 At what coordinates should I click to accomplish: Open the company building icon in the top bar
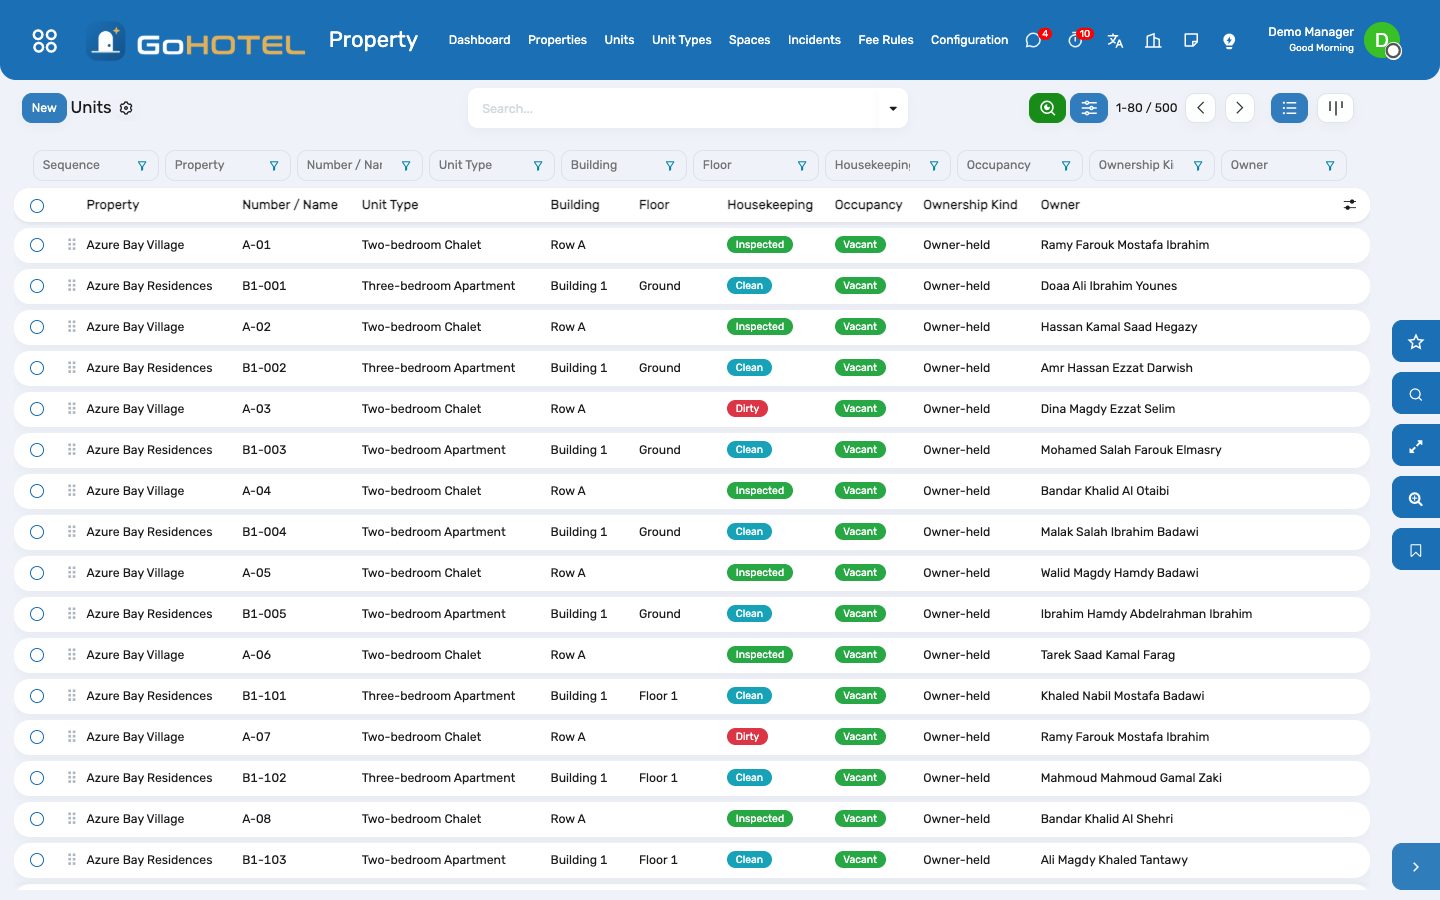(1153, 40)
